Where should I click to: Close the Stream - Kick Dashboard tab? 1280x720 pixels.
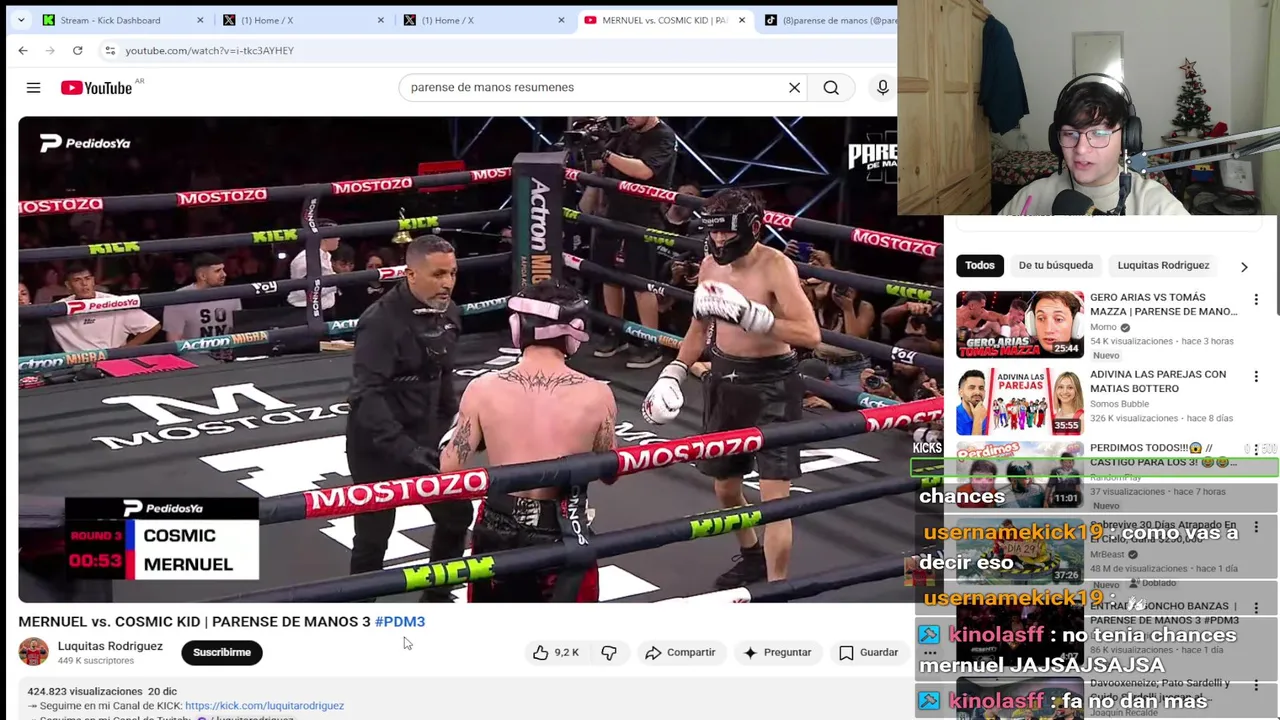200,20
